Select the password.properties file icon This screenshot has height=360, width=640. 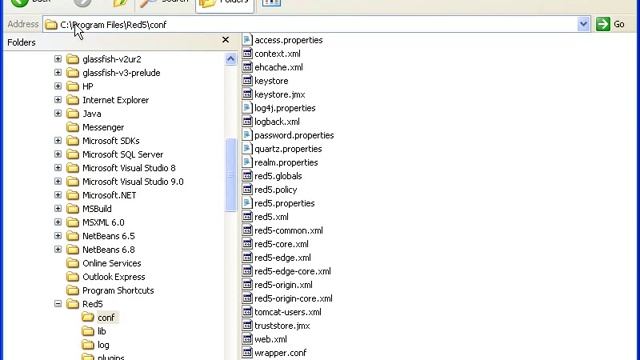(247, 135)
